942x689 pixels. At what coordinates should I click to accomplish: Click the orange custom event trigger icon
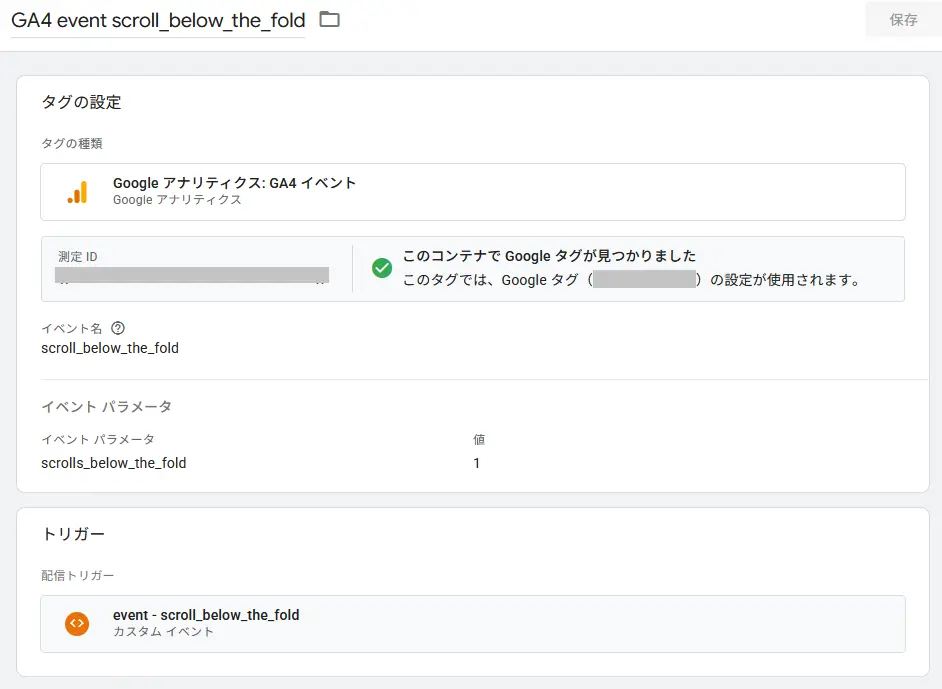(x=77, y=624)
